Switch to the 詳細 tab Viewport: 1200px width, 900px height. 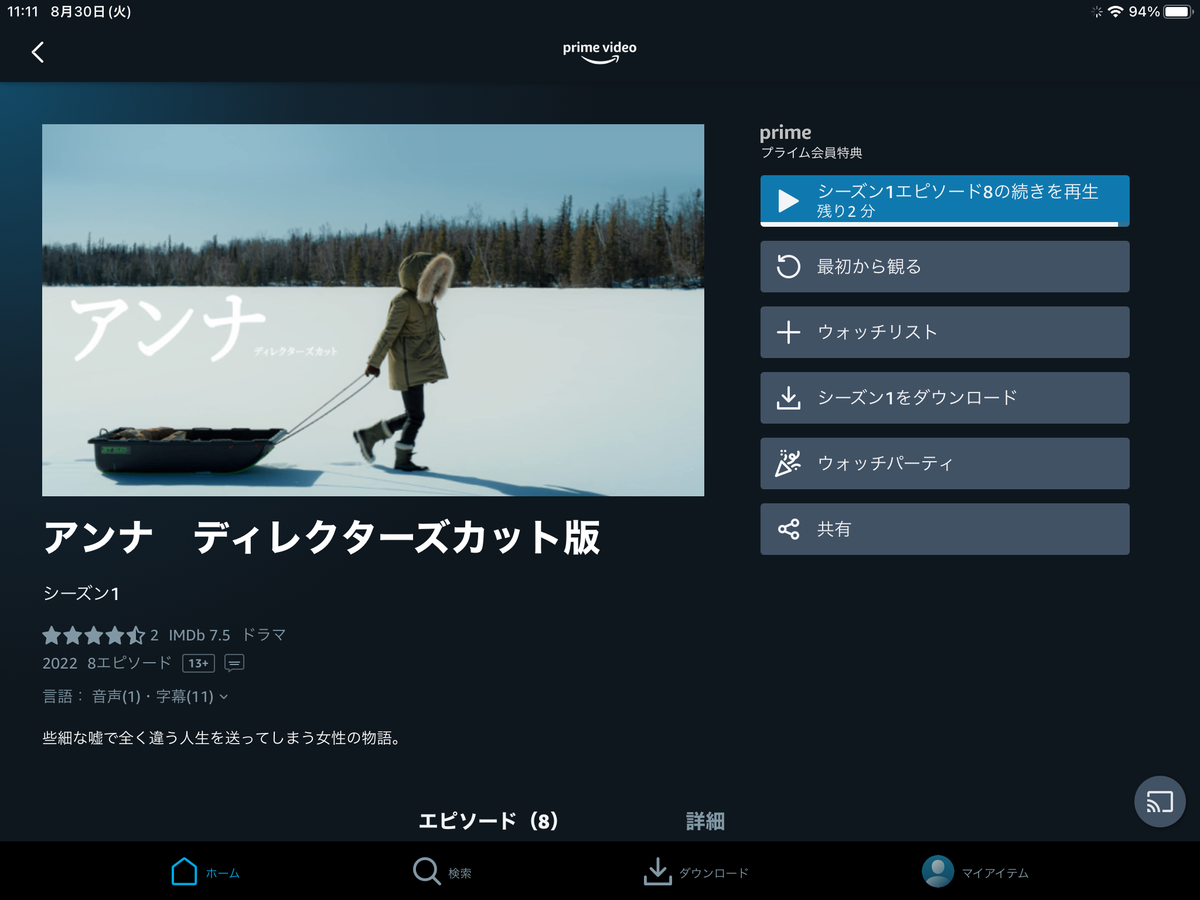pyautogui.click(x=705, y=821)
